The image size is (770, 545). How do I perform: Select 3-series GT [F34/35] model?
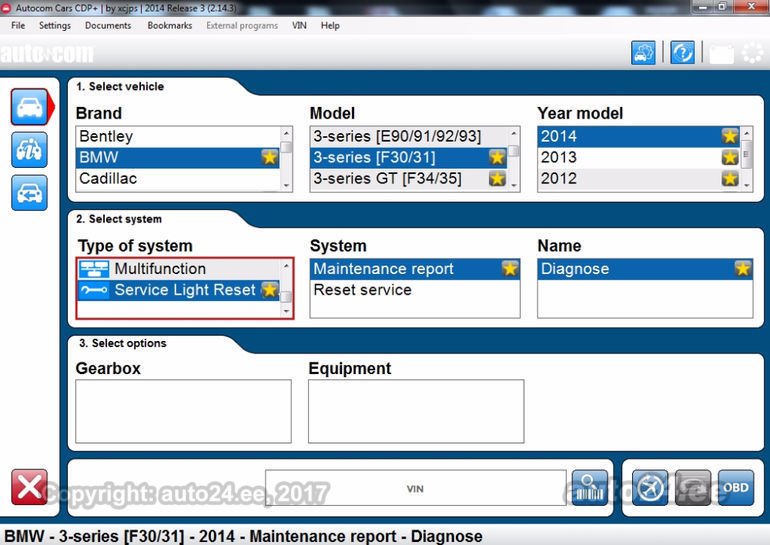click(409, 178)
